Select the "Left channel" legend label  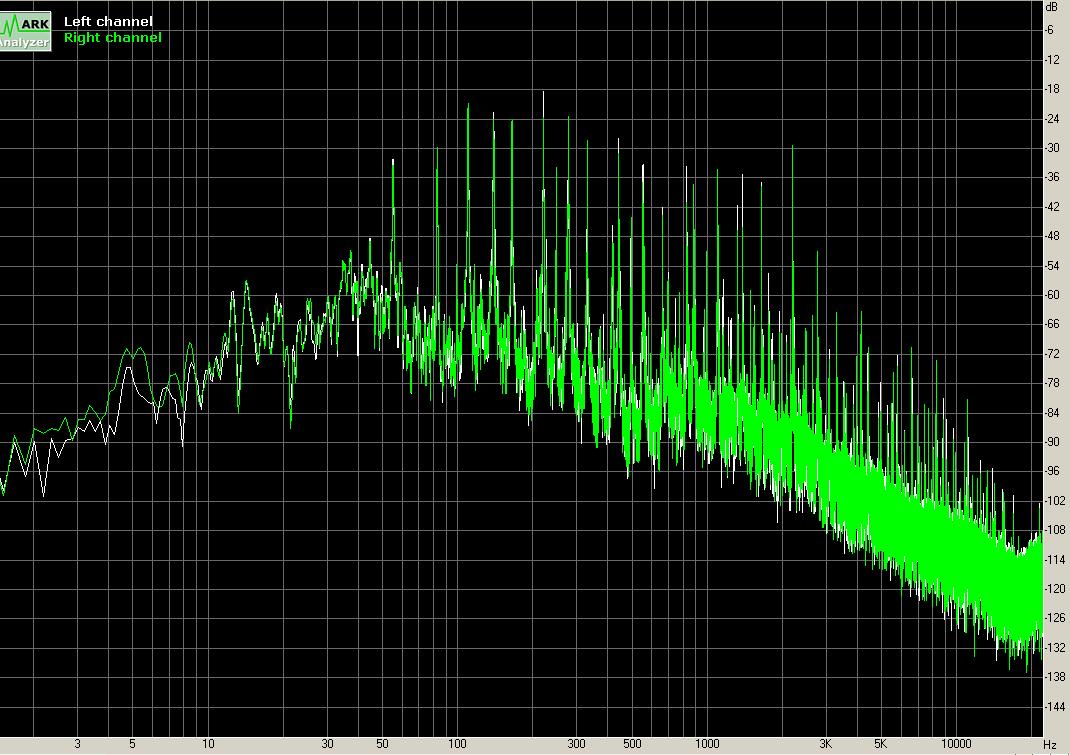click(x=108, y=21)
